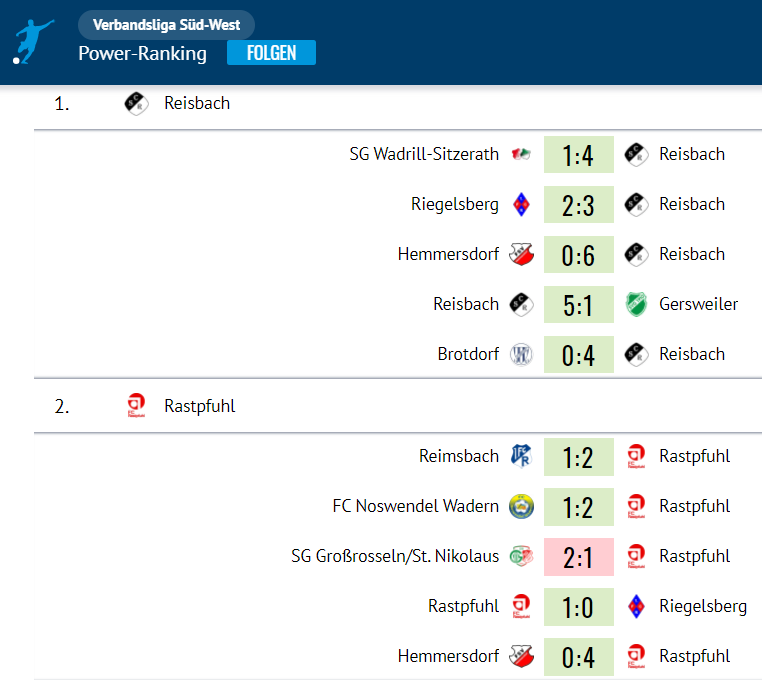Screen dimensions: 762x680
Task: Select the Rastpfuhl team name at rank 2
Action: coord(200,406)
